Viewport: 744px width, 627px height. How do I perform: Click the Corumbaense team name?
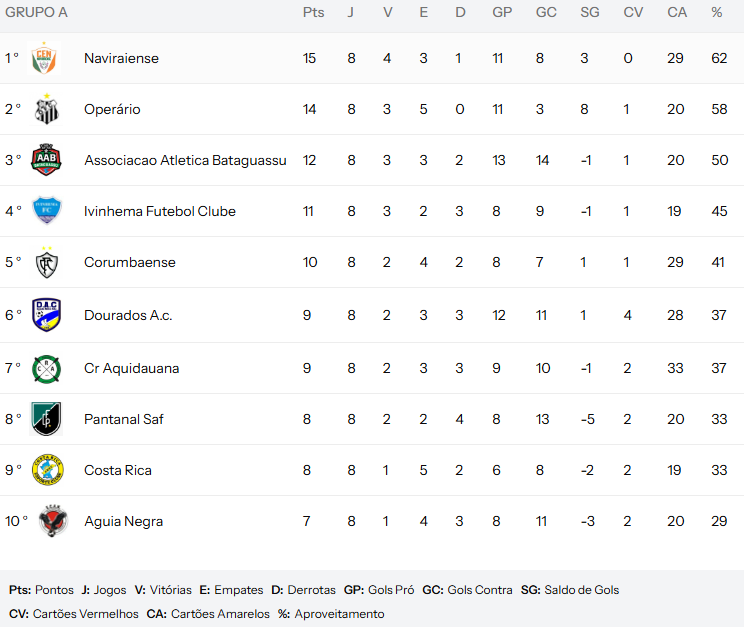point(130,262)
